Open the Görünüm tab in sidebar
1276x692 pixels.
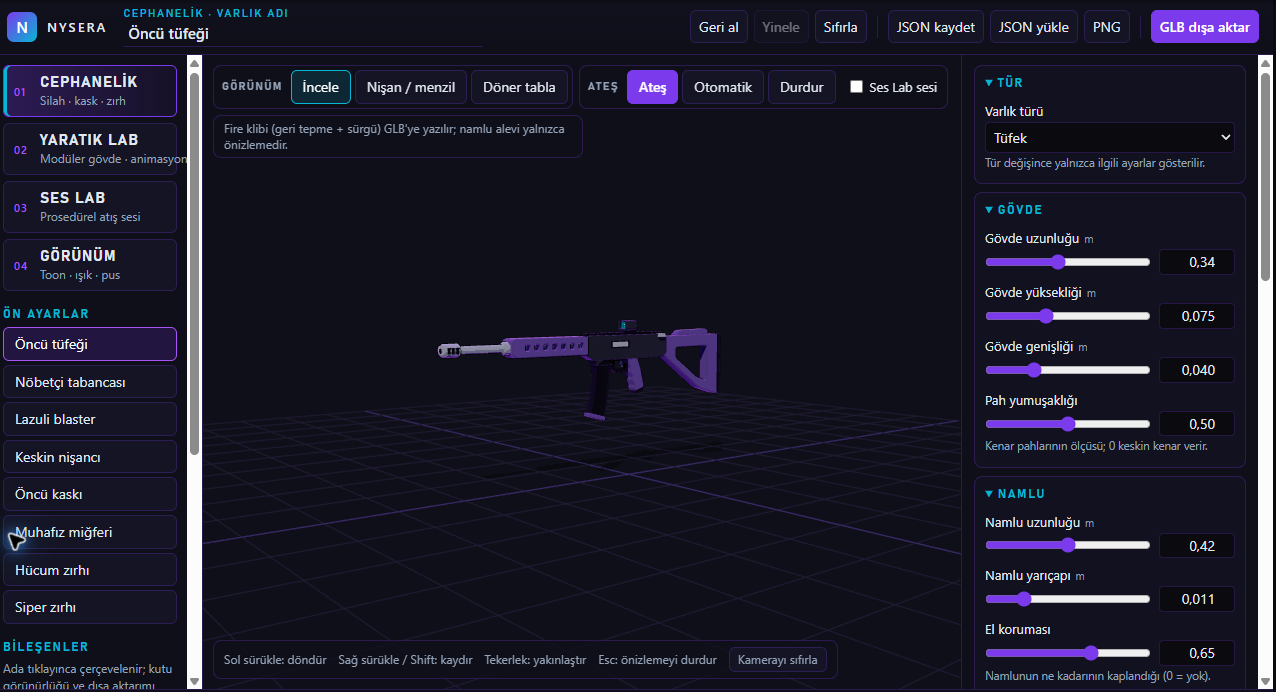click(x=90, y=265)
